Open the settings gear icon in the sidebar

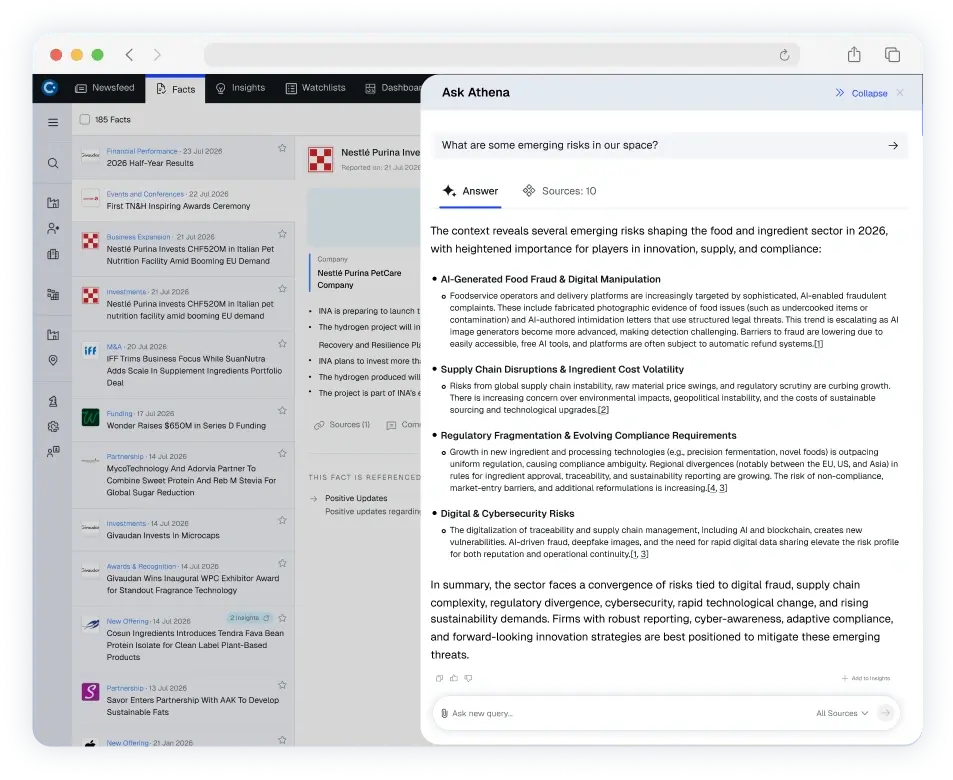pyautogui.click(x=53, y=427)
